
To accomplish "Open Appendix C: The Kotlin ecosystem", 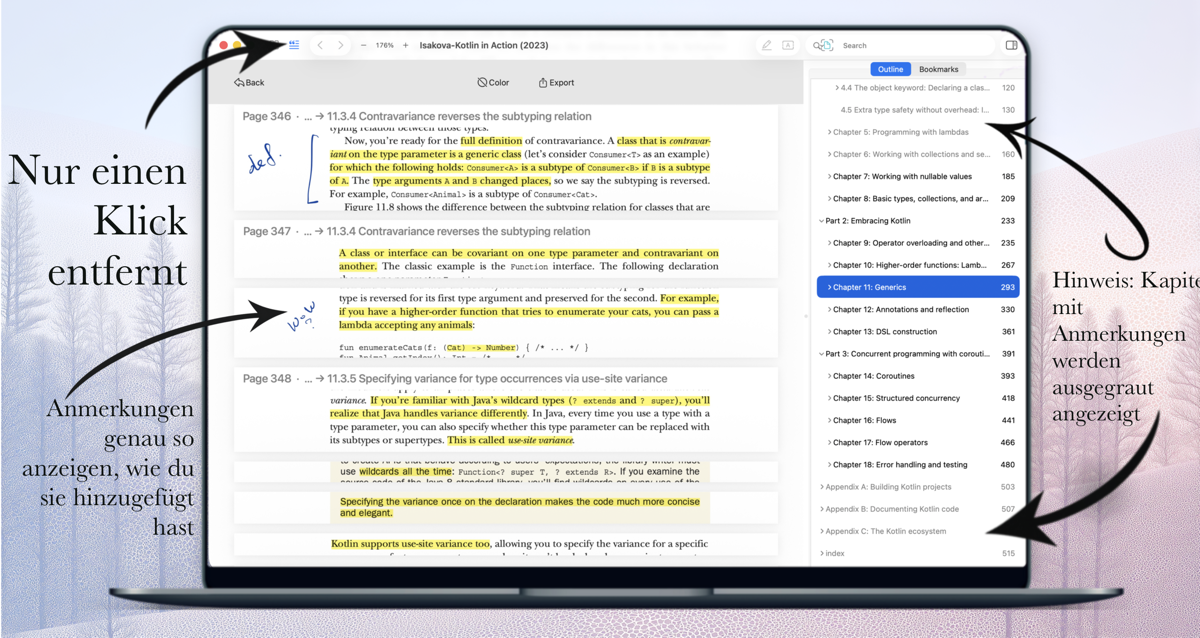I will pos(918,531).
